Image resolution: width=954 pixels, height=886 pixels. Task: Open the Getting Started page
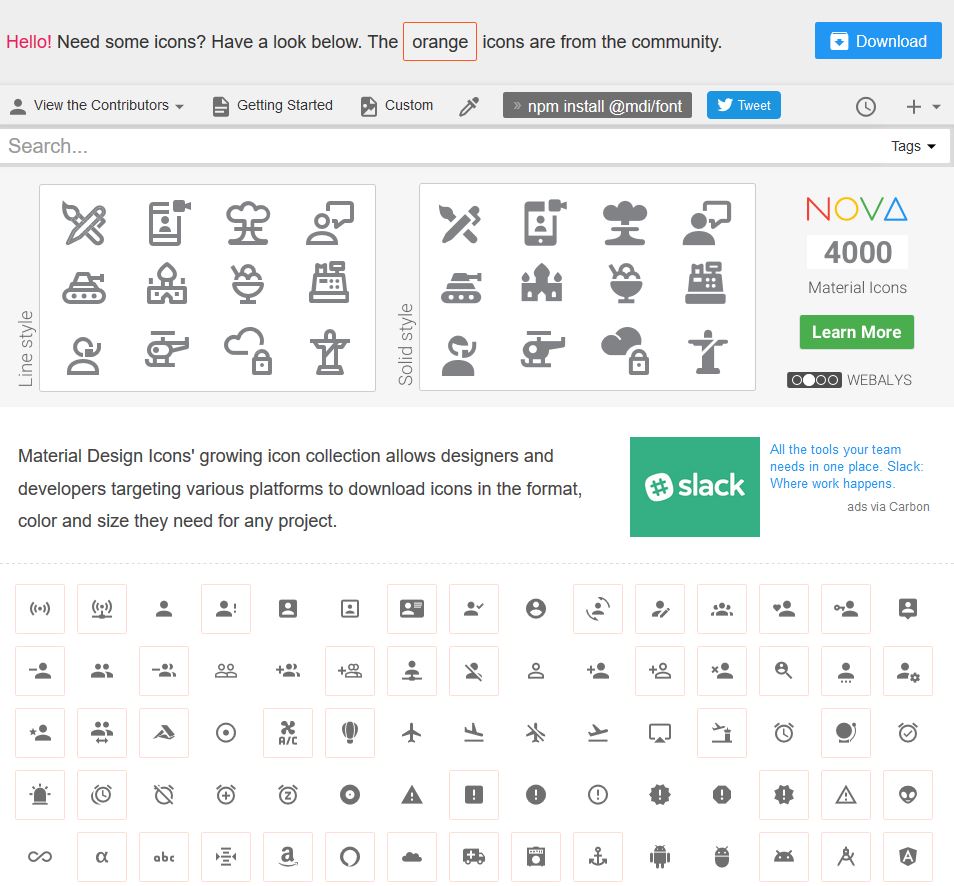pyautogui.click(x=273, y=106)
